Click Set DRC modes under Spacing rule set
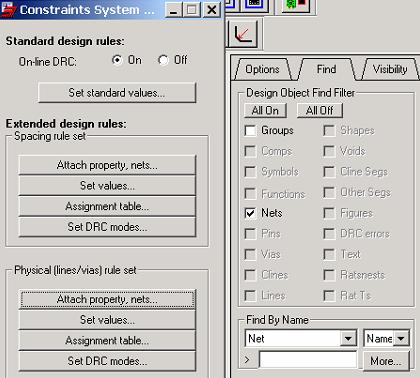 (107, 227)
